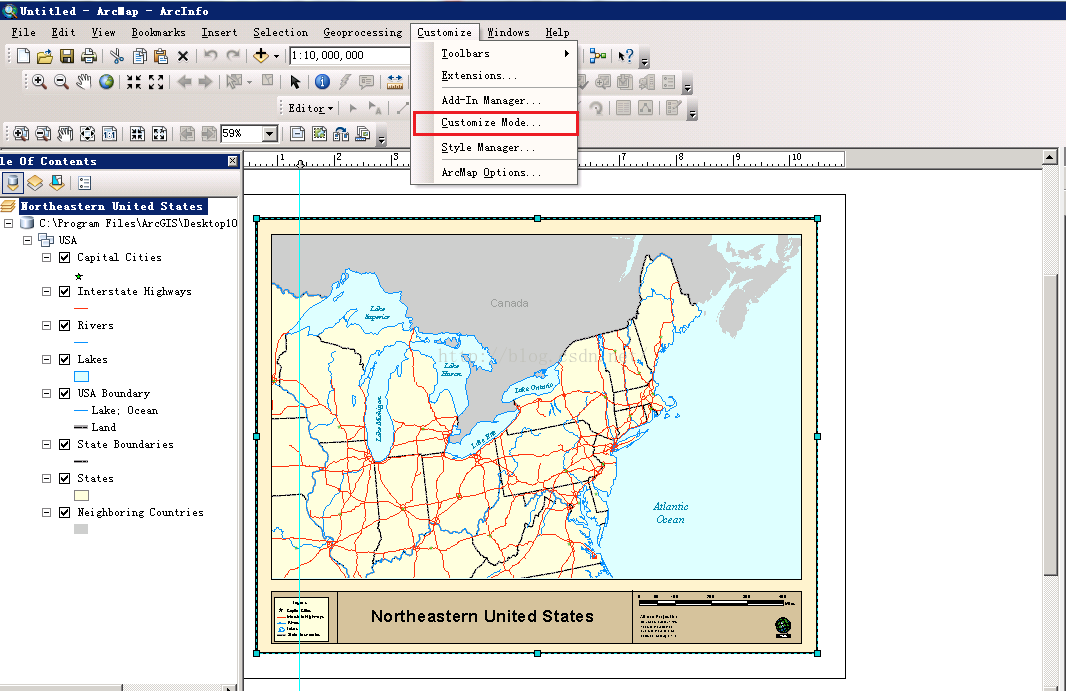Select the Measure ruler tool
Viewport: 1066px width, 691px height.
394,82
